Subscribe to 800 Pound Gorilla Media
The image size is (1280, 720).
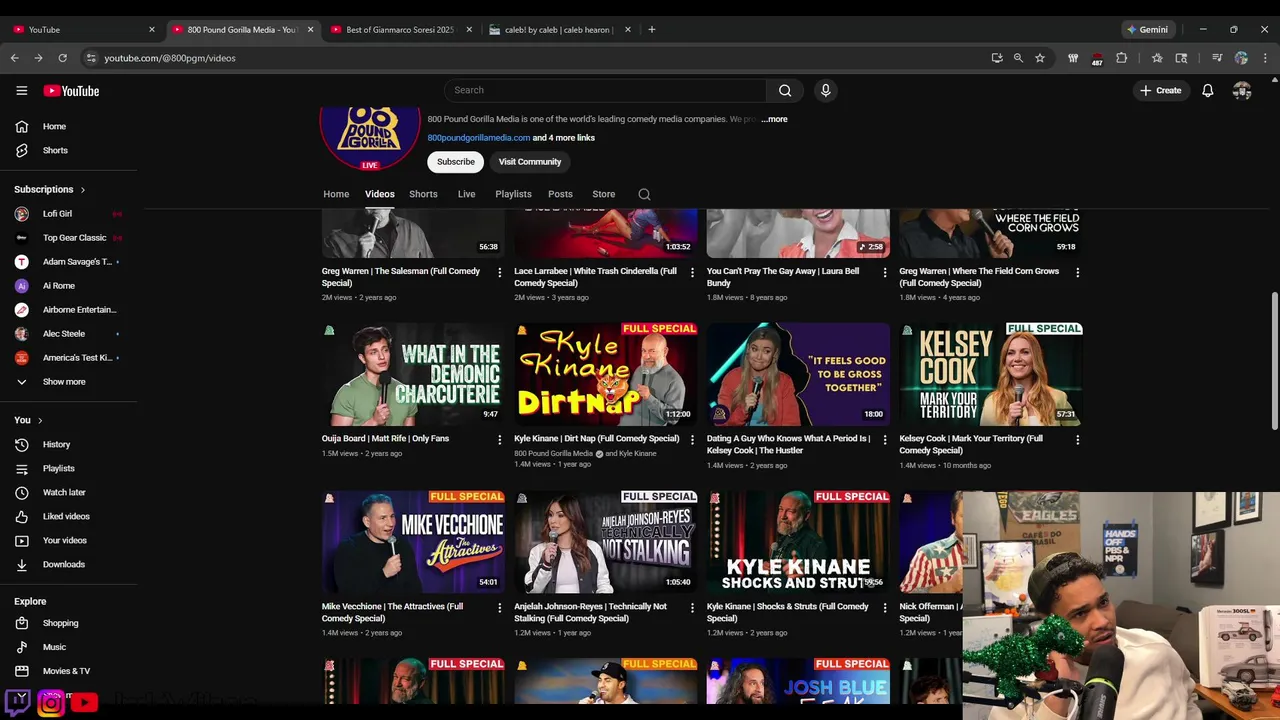point(455,162)
